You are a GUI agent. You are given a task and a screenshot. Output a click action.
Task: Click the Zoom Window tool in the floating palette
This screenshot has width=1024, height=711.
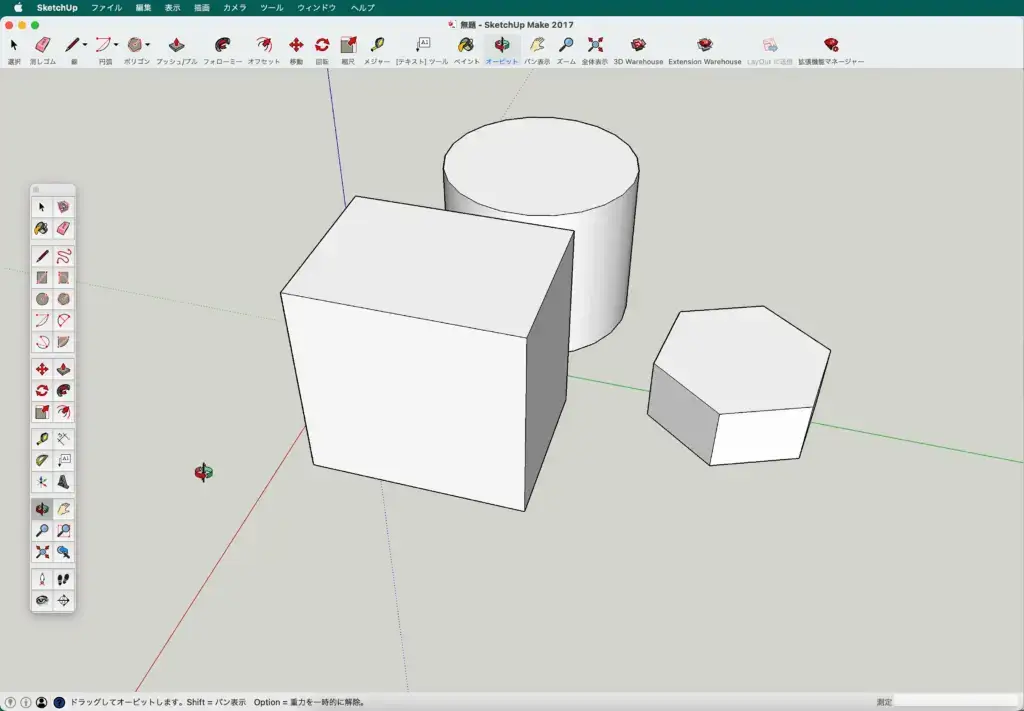[x=63, y=531]
